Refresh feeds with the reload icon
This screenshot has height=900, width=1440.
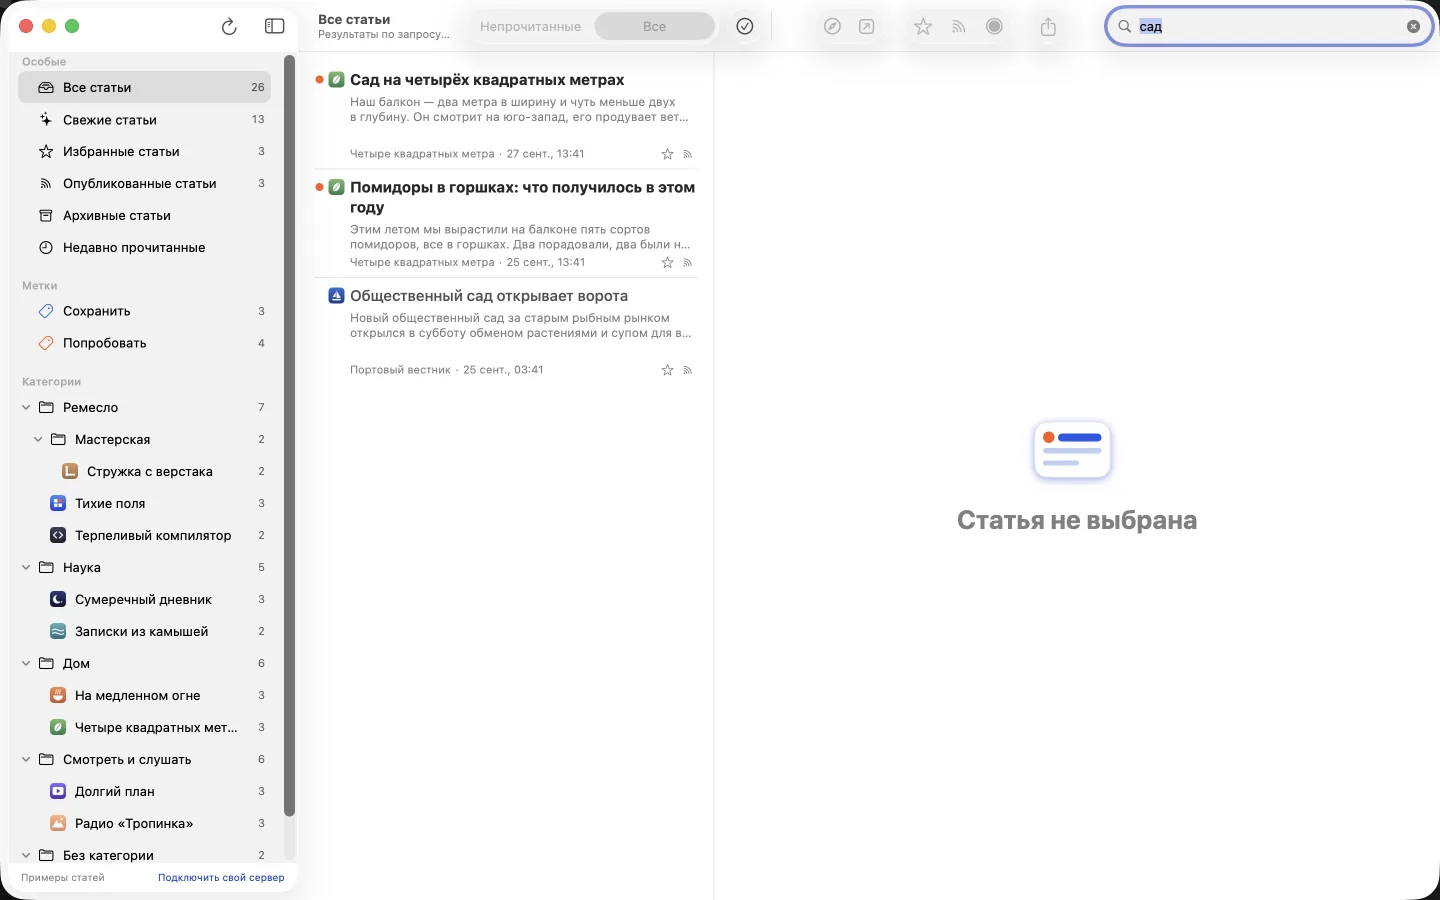229,27
